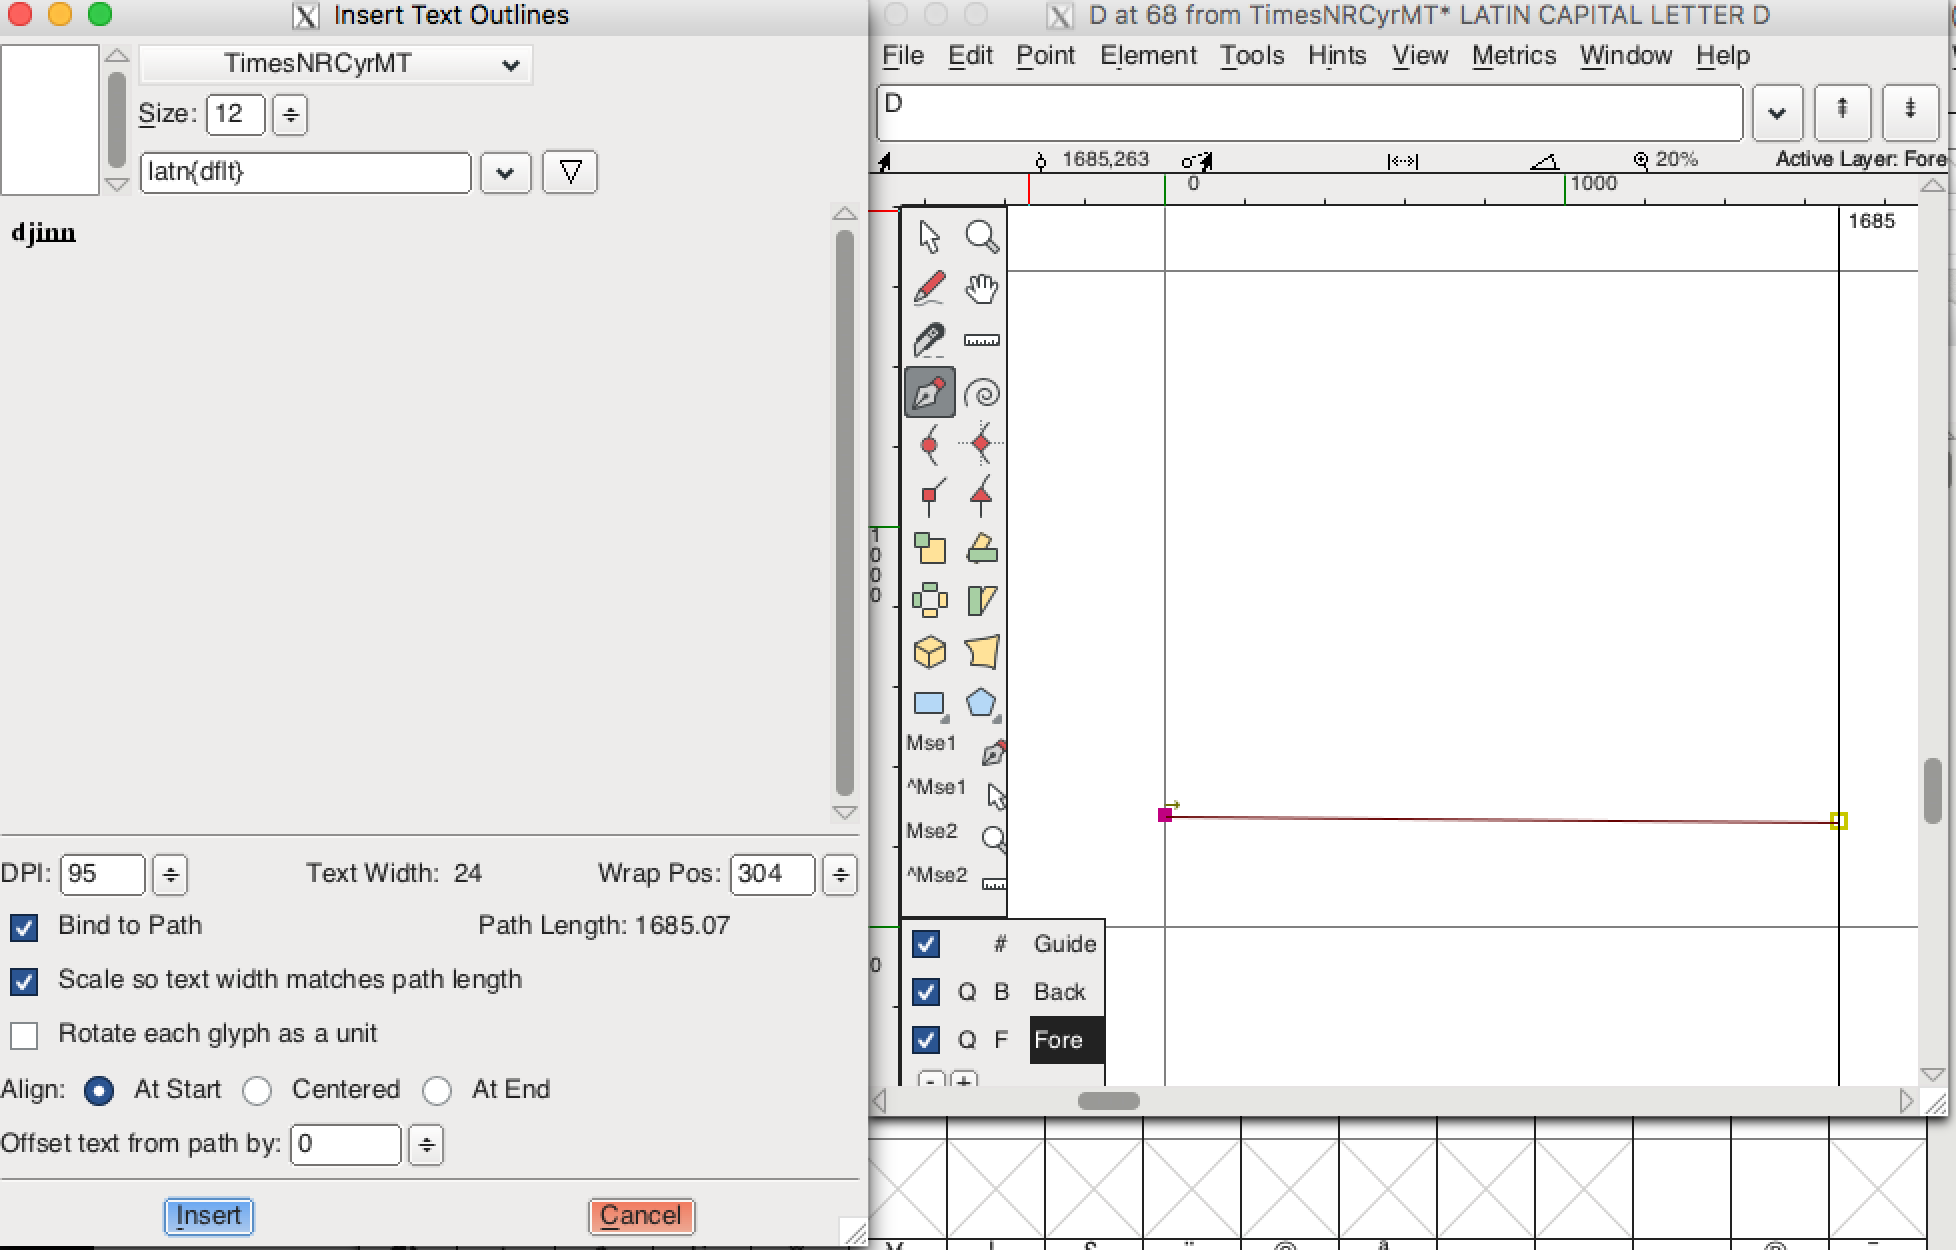Select the Spiro spiral tool
Screen dimensions: 1956x1250
click(982, 393)
